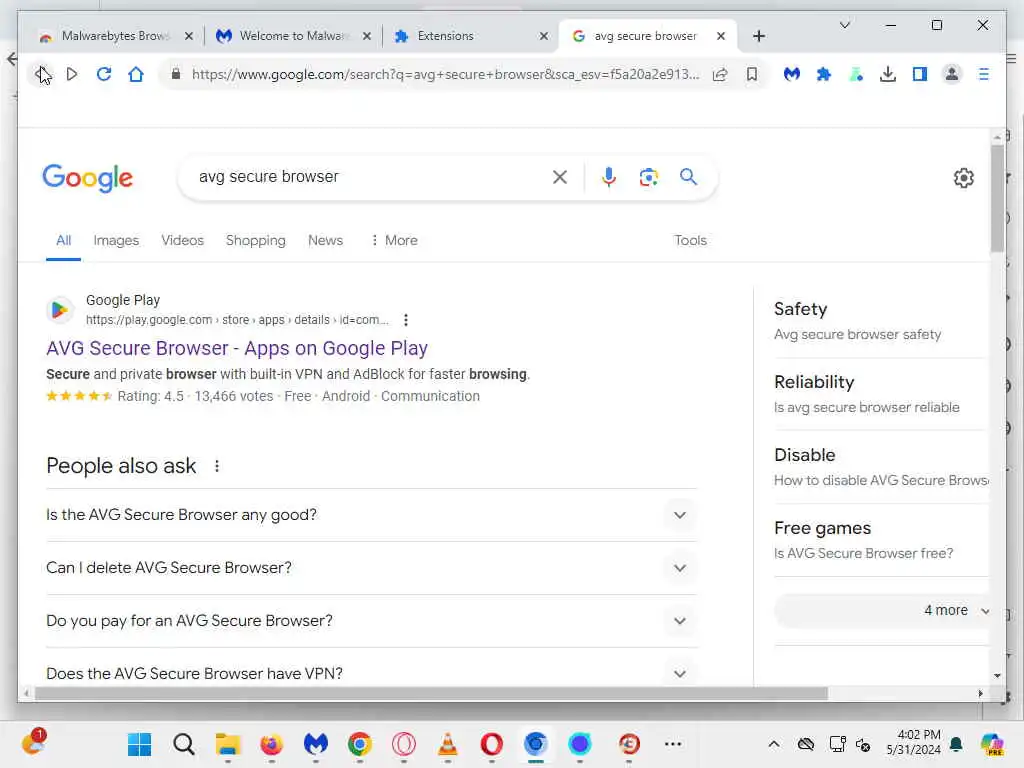Launch Firefox from the taskbar

click(272, 744)
